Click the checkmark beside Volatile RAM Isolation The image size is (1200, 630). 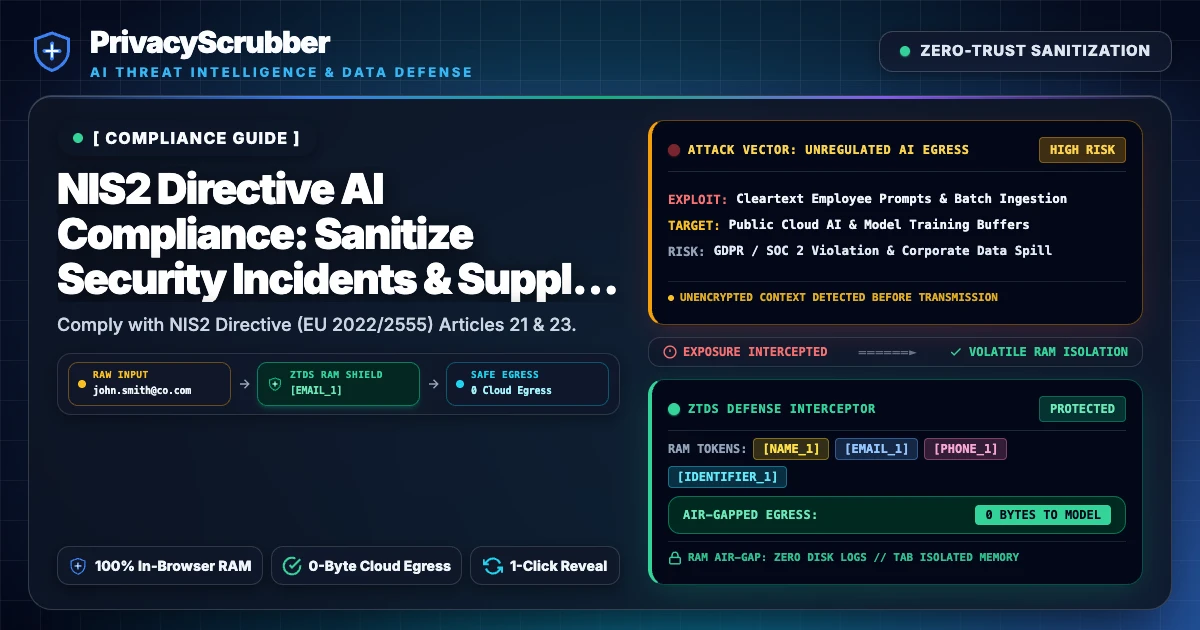(956, 352)
